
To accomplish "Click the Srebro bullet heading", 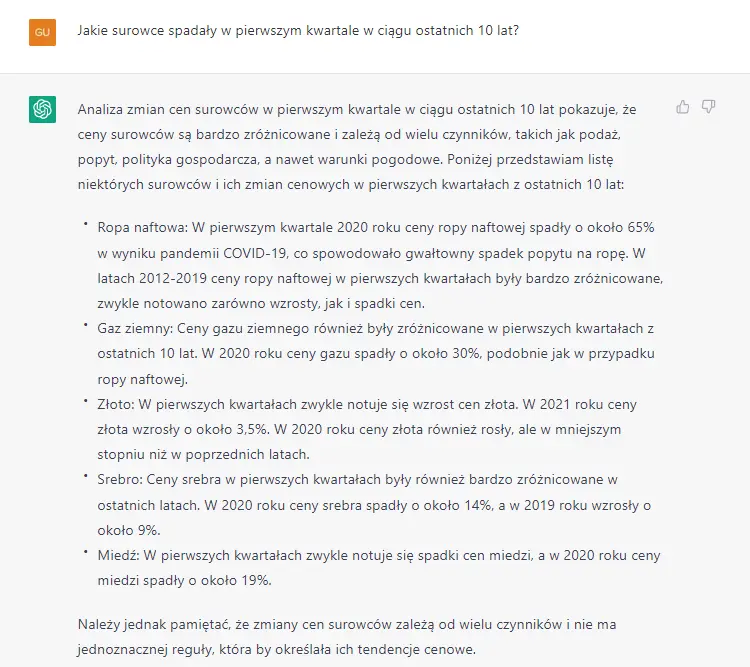I will [120, 480].
